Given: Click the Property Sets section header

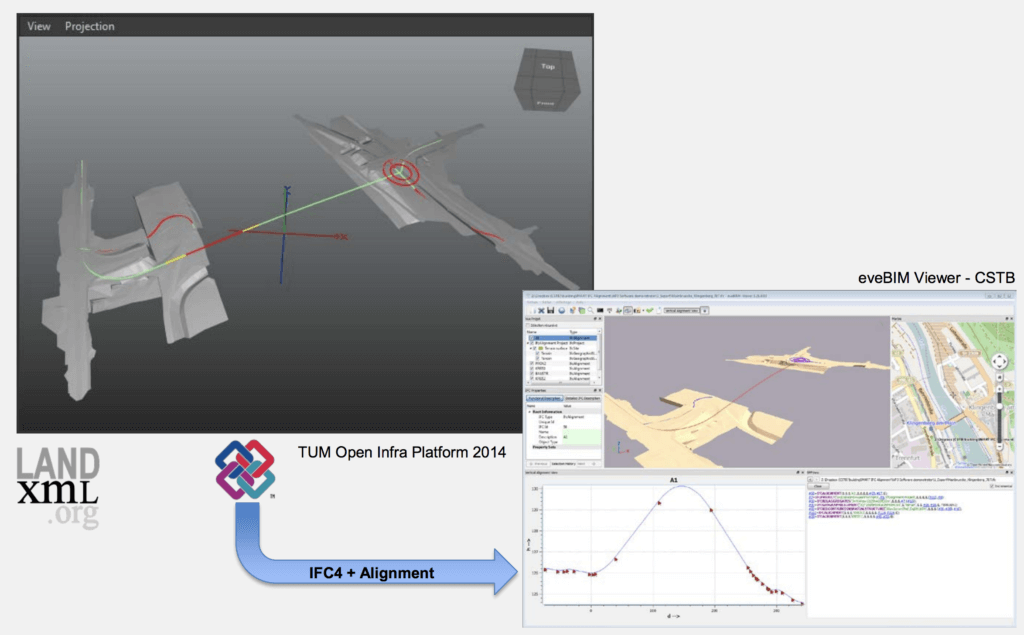Looking at the screenshot, I should coord(564,448).
